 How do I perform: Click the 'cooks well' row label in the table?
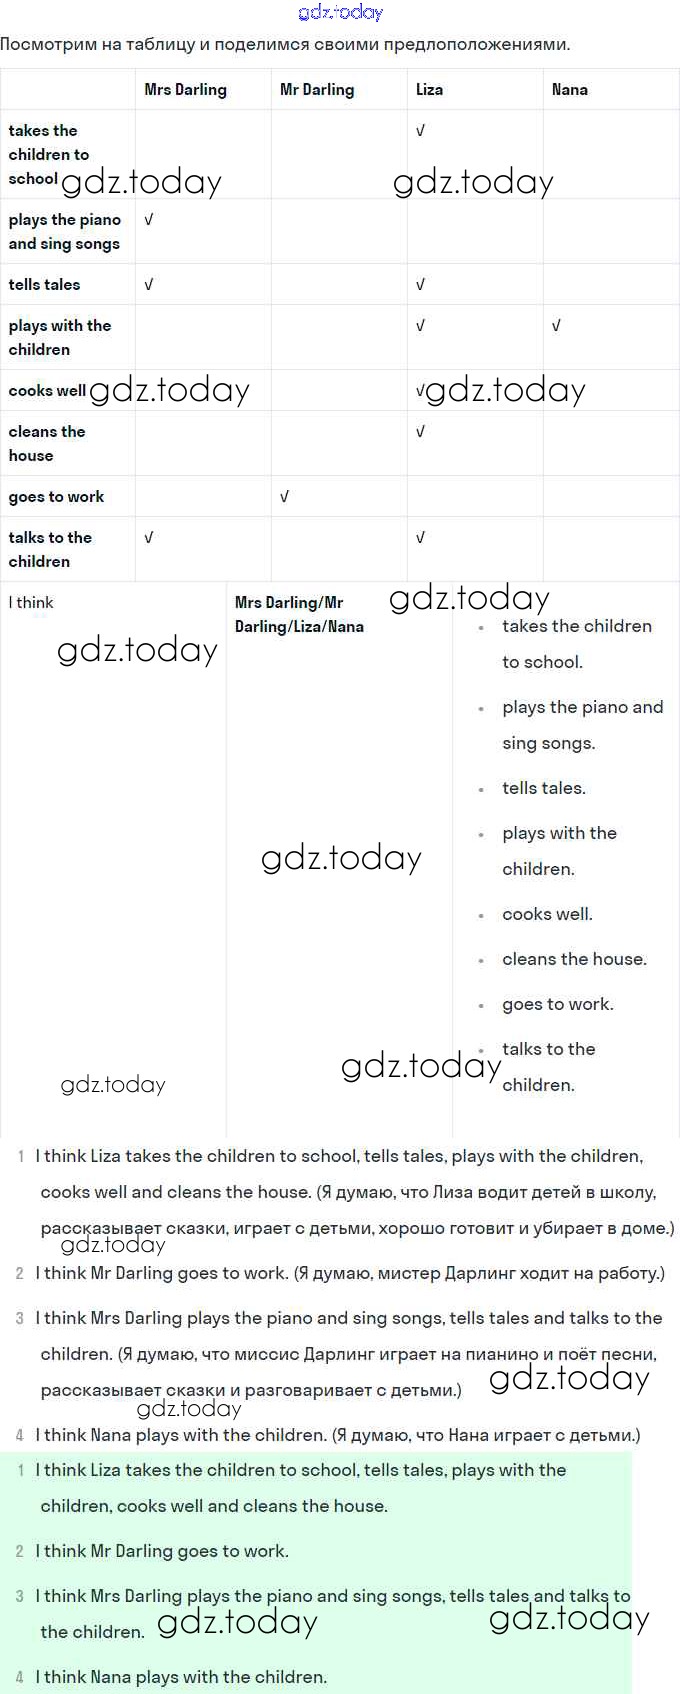point(47,391)
